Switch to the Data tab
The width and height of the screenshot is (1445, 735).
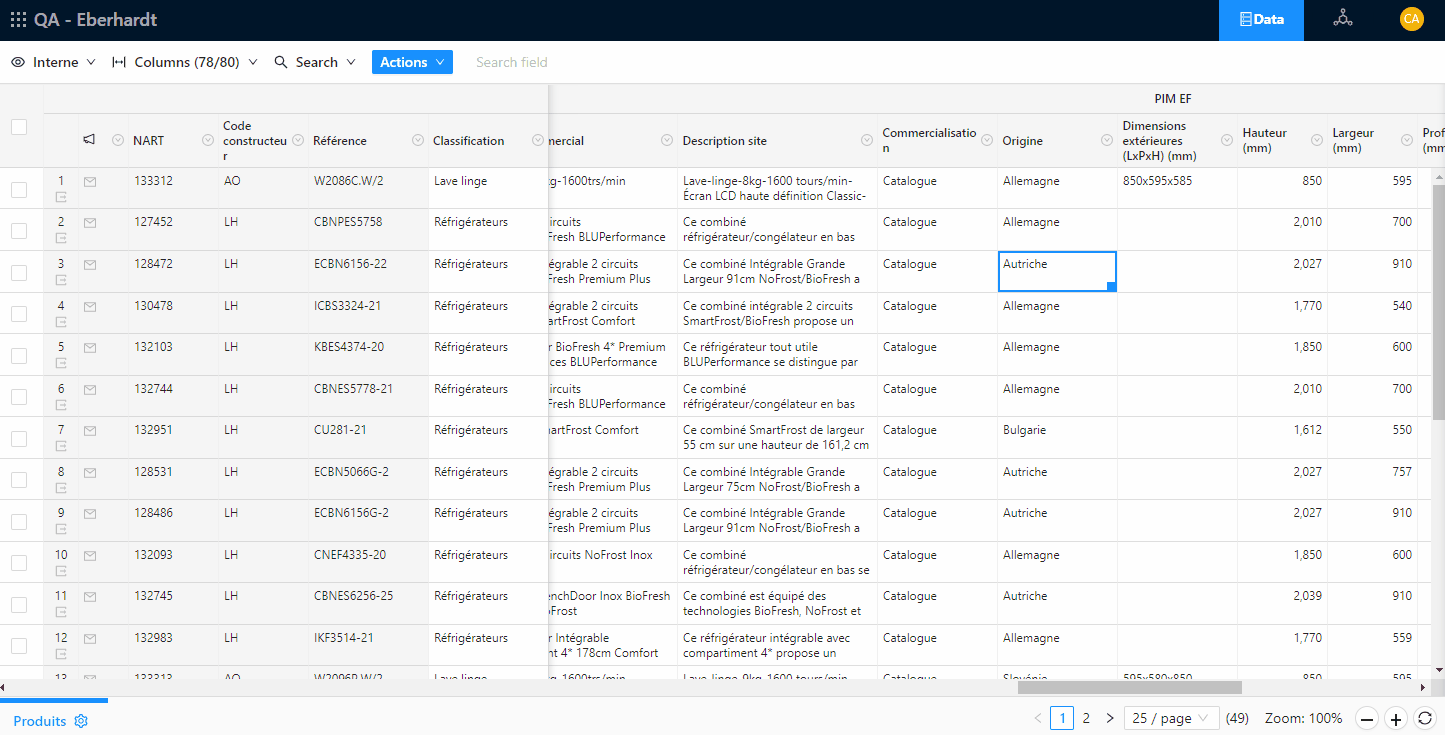pyautogui.click(x=1260, y=20)
